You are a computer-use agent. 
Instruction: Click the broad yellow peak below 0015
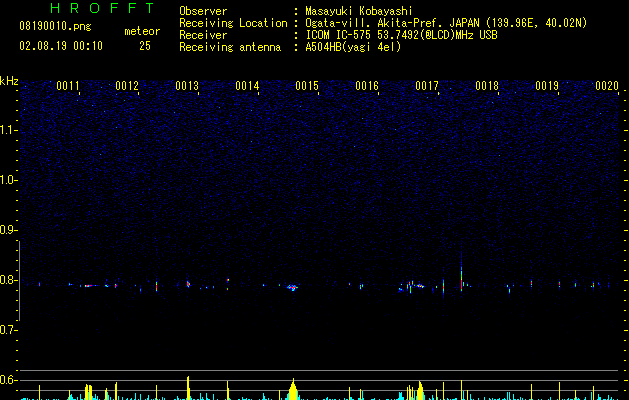pyautogui.click(x=293, y=389)
